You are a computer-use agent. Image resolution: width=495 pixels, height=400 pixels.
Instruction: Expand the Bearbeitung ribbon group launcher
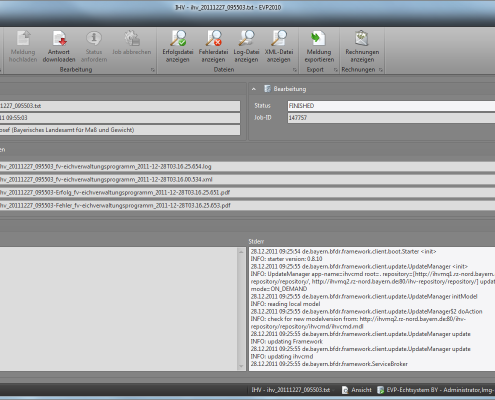coord(153,70)
